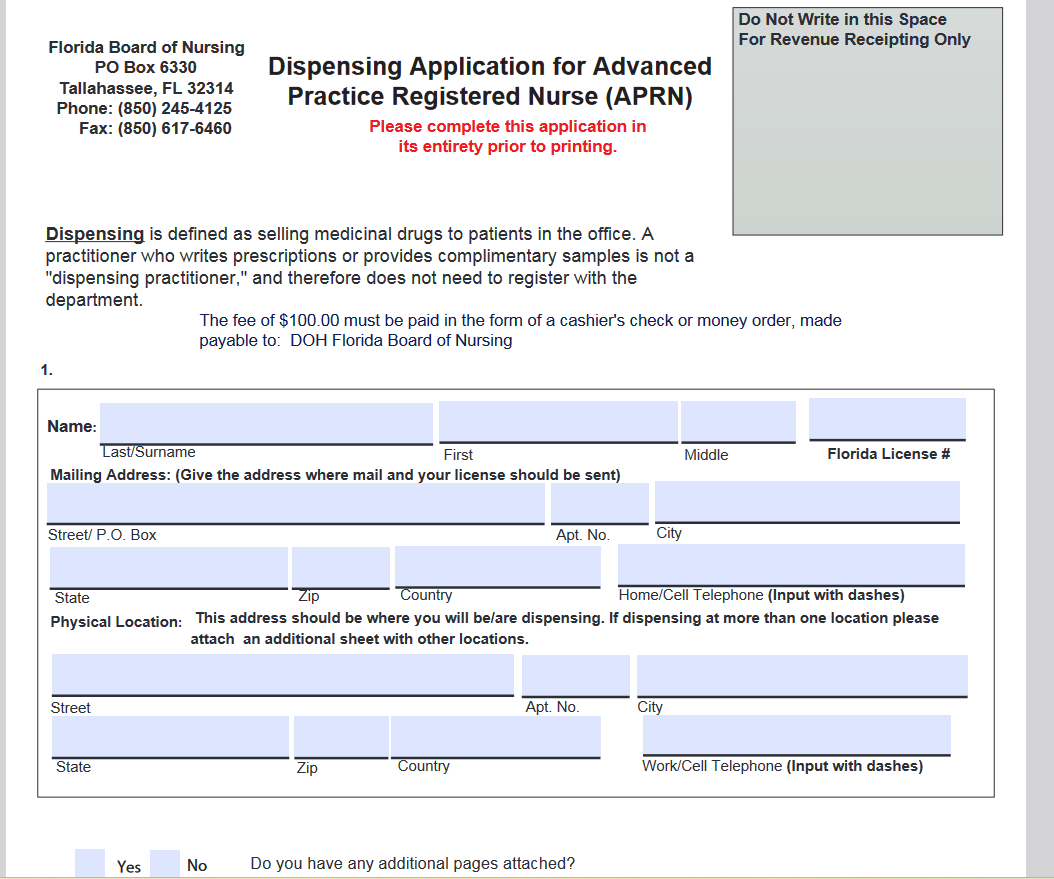Click the physical location Zip field

340,734
